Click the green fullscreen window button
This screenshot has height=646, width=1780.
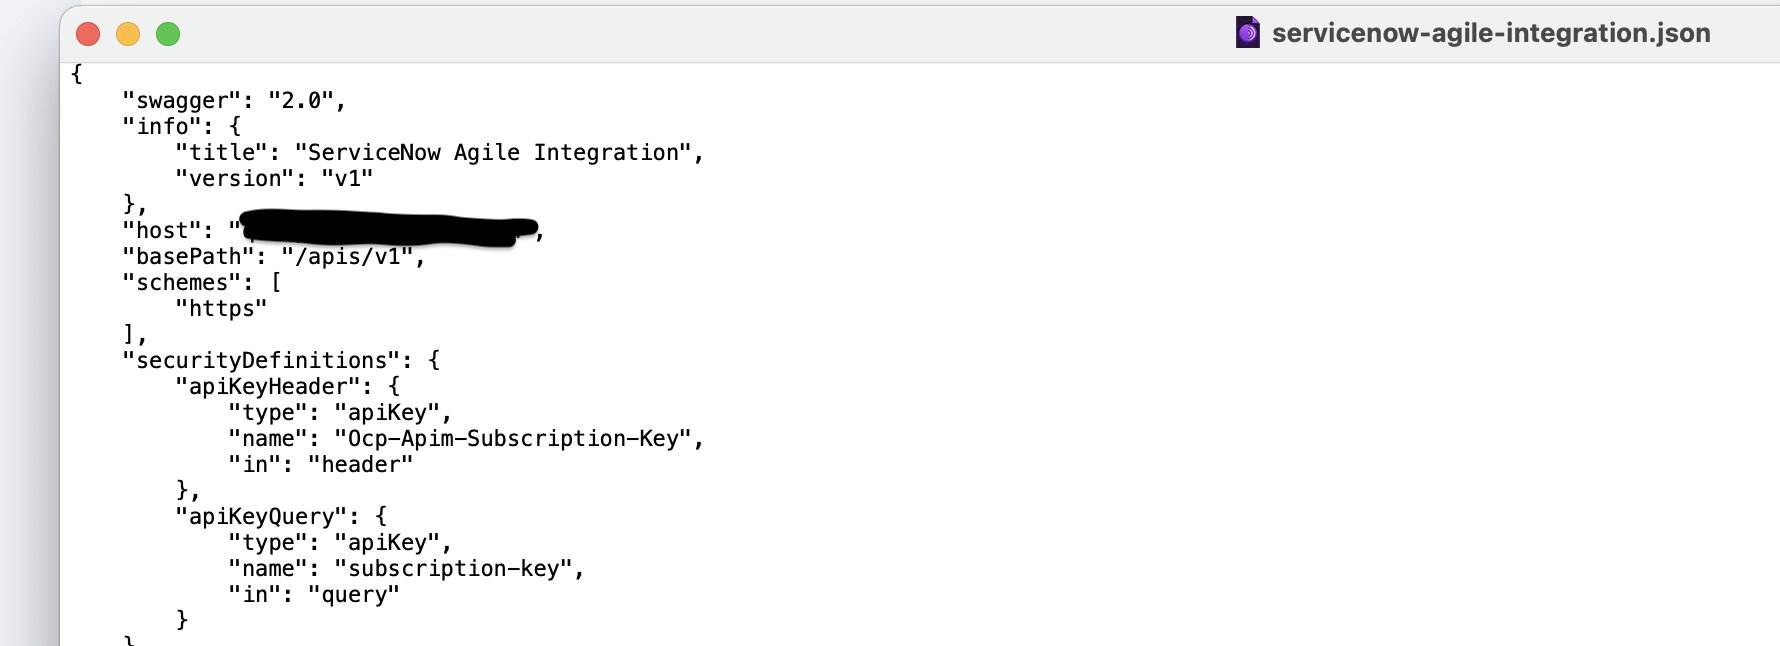click(168, 34)
